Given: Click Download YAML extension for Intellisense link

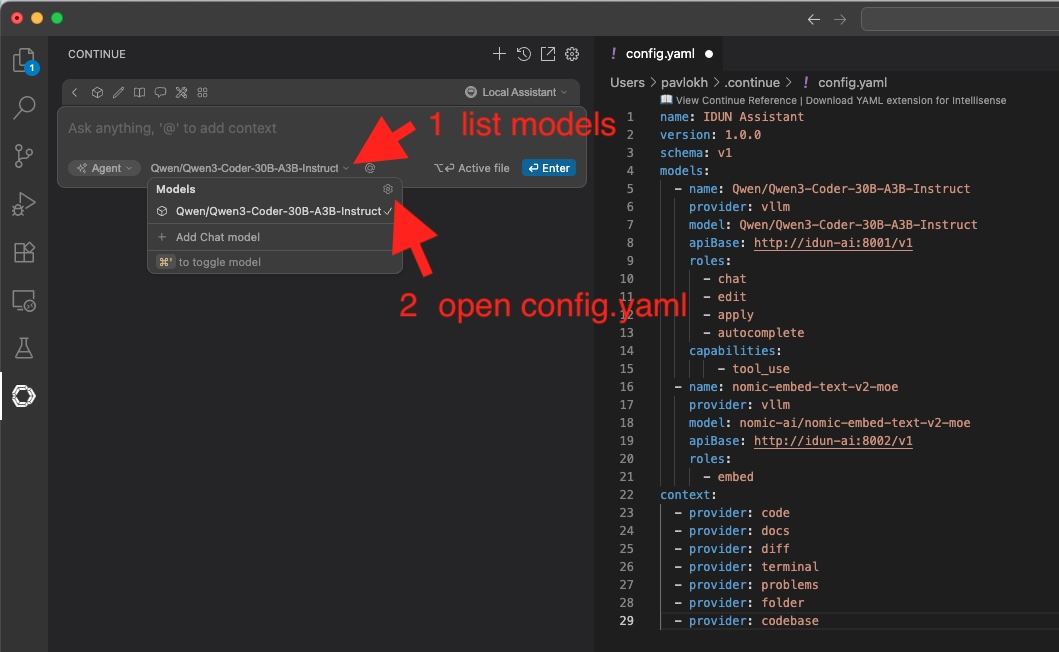Looking at the screenshot, I should pyautogui.click(x=906, y=101).
